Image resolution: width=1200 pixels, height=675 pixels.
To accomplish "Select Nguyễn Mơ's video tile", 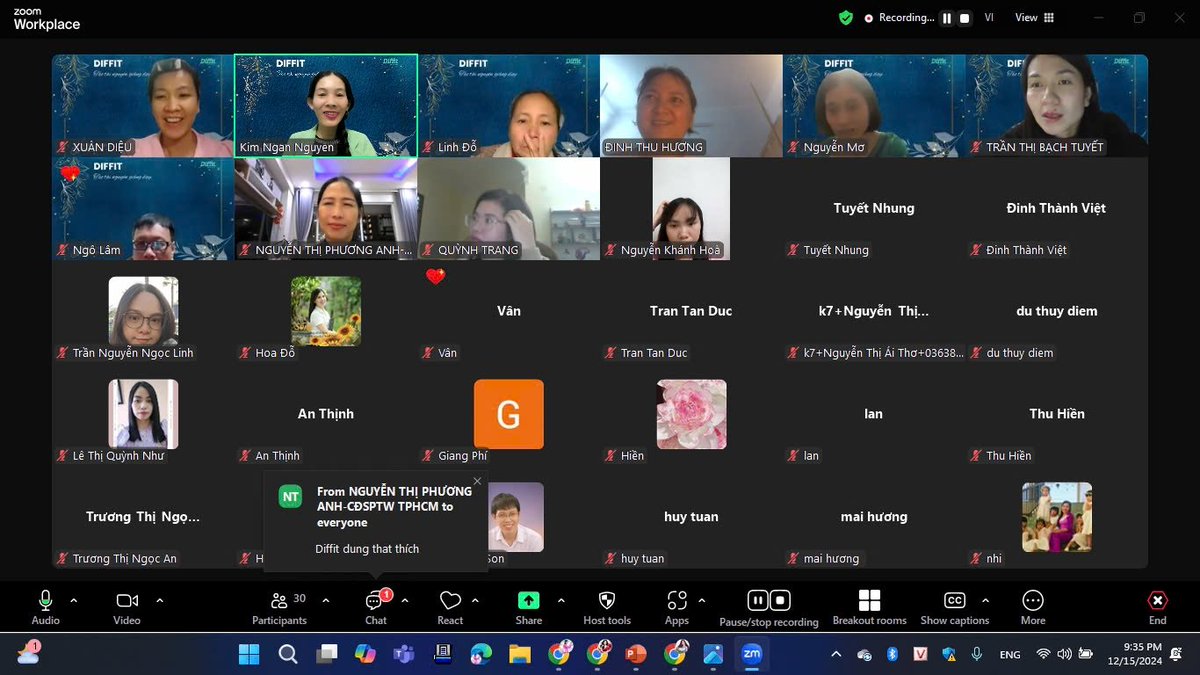I will [x=874, y=105].
